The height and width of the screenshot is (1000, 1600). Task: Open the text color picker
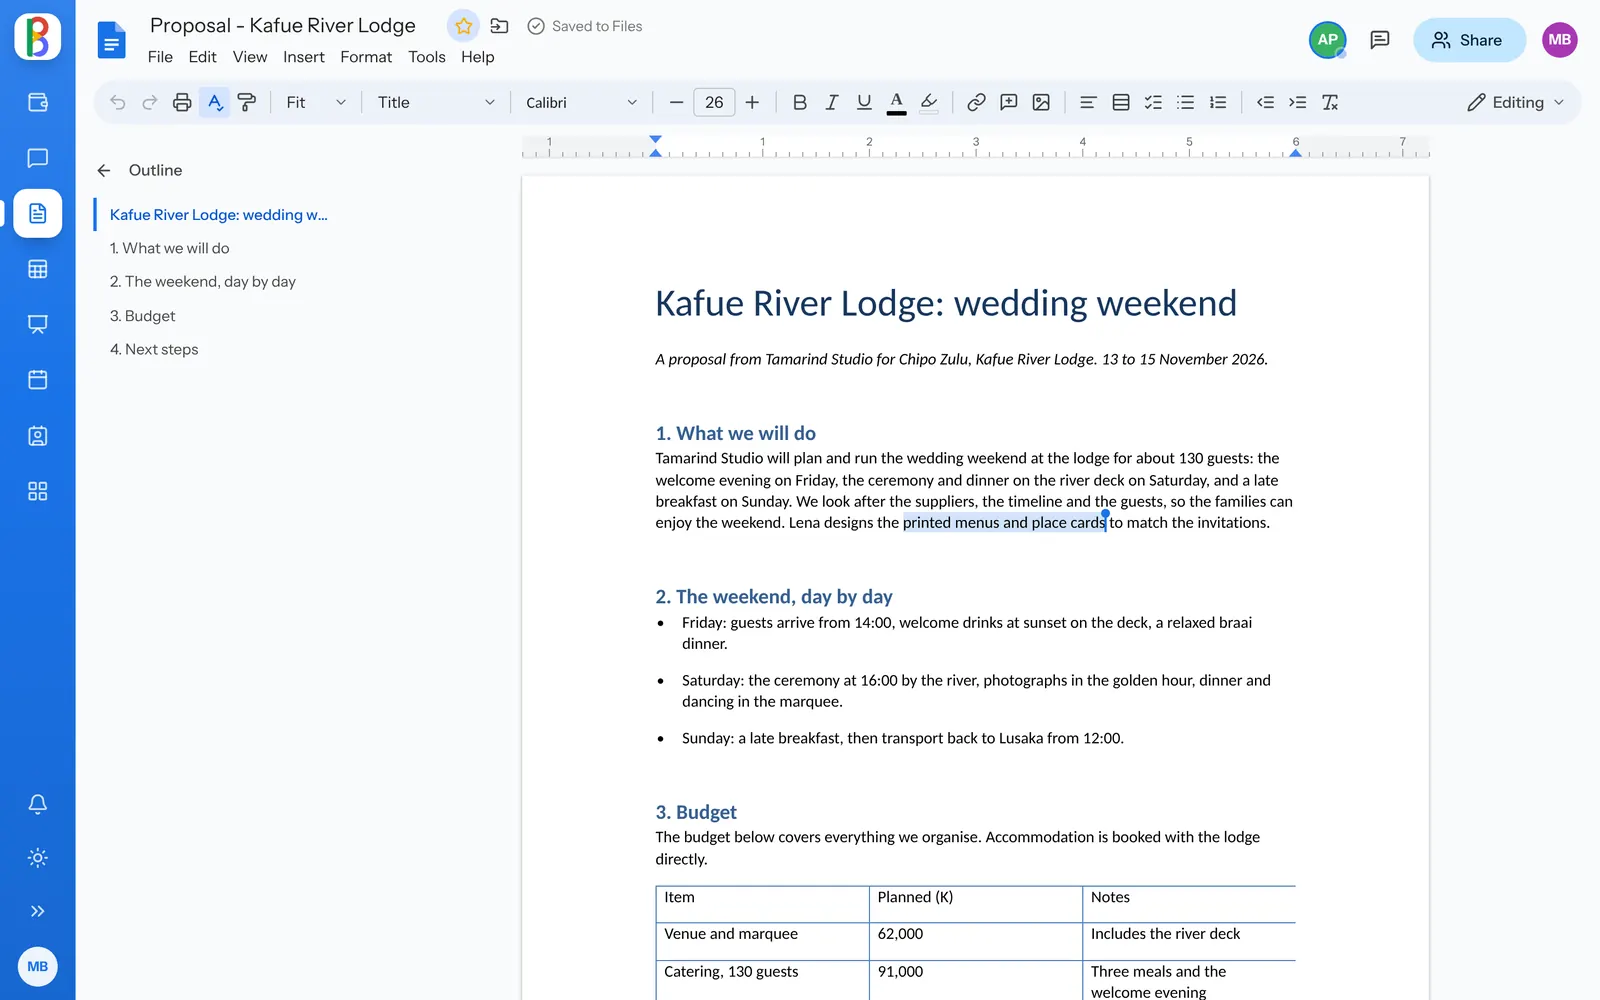(897, 102)
